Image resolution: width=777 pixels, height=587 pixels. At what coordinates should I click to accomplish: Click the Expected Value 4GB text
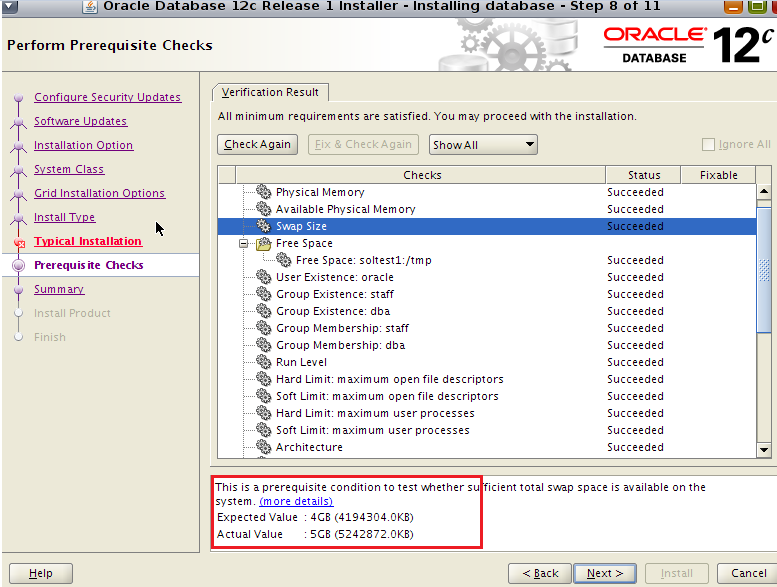click(x=315, y=517)
